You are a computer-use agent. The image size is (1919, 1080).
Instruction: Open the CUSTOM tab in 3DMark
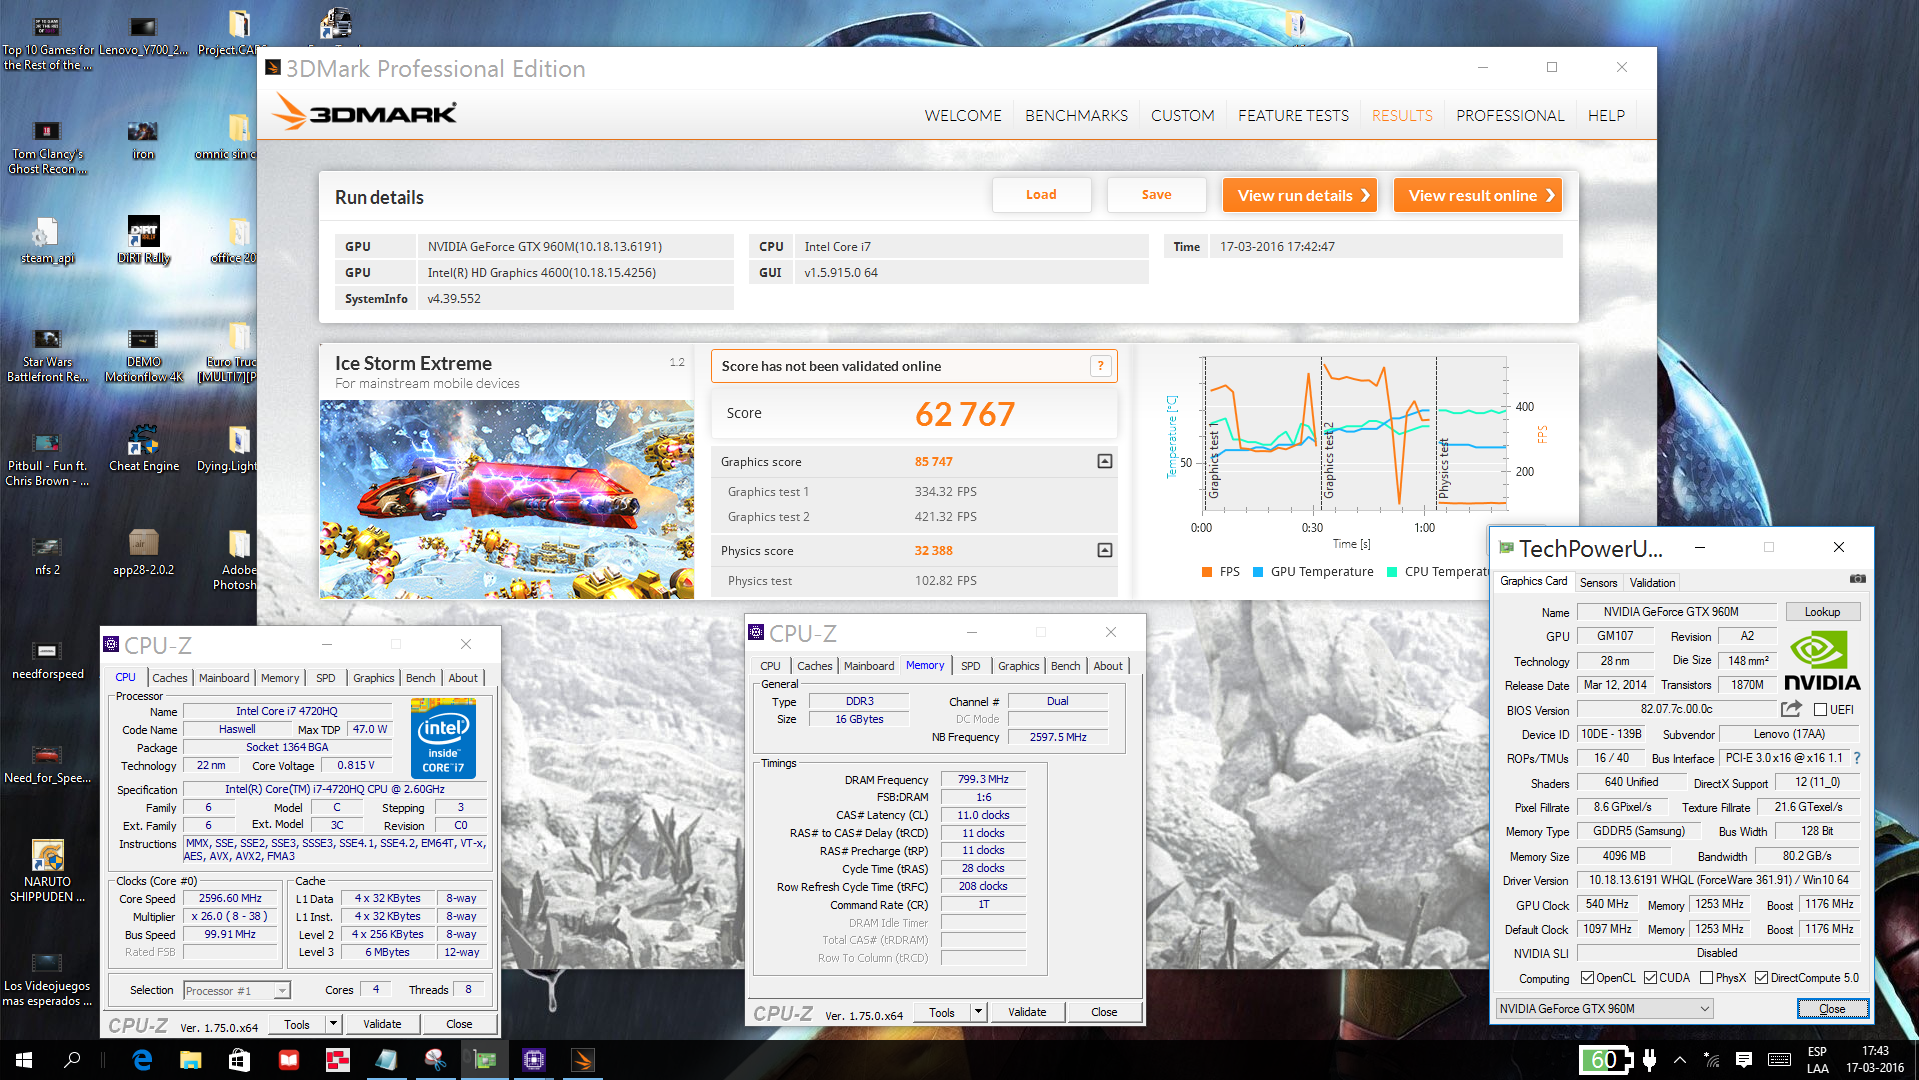(x=1182, y=115)
